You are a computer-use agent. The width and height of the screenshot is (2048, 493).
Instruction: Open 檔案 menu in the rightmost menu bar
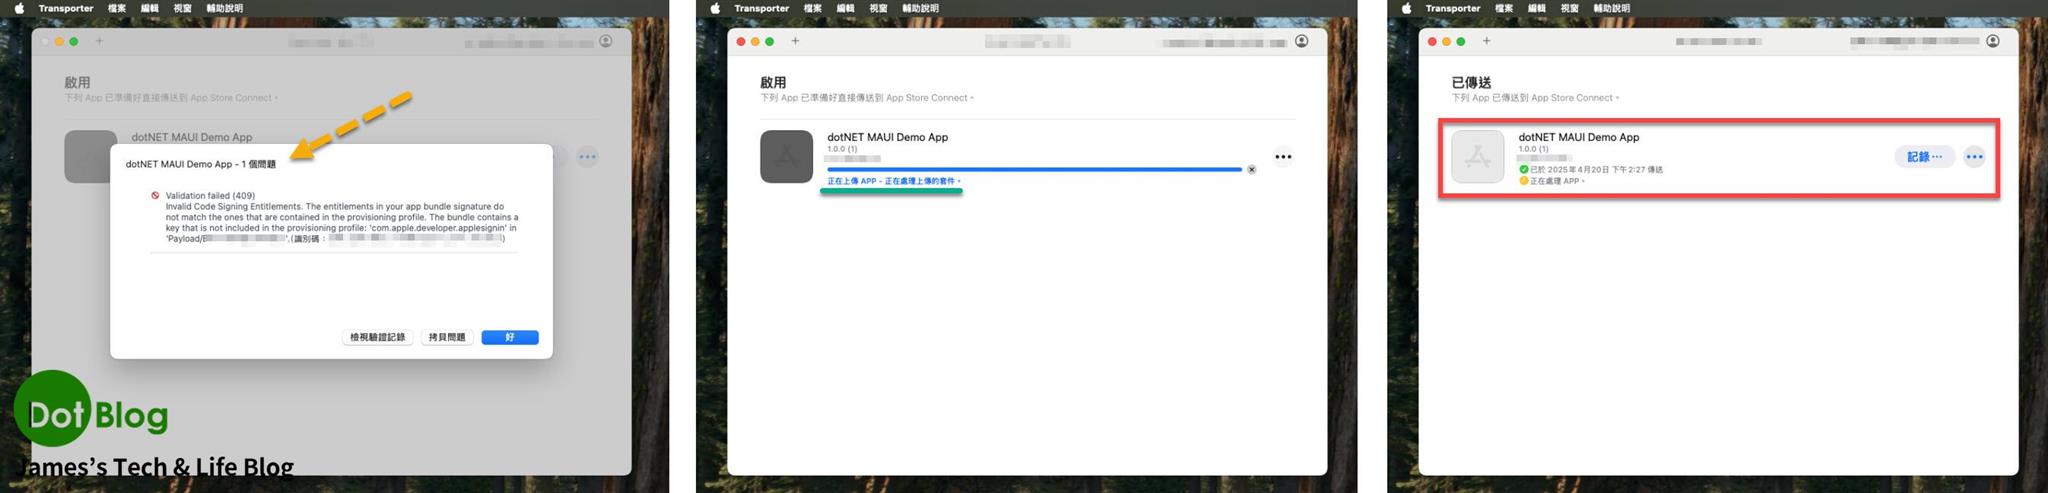point(1503,8)
